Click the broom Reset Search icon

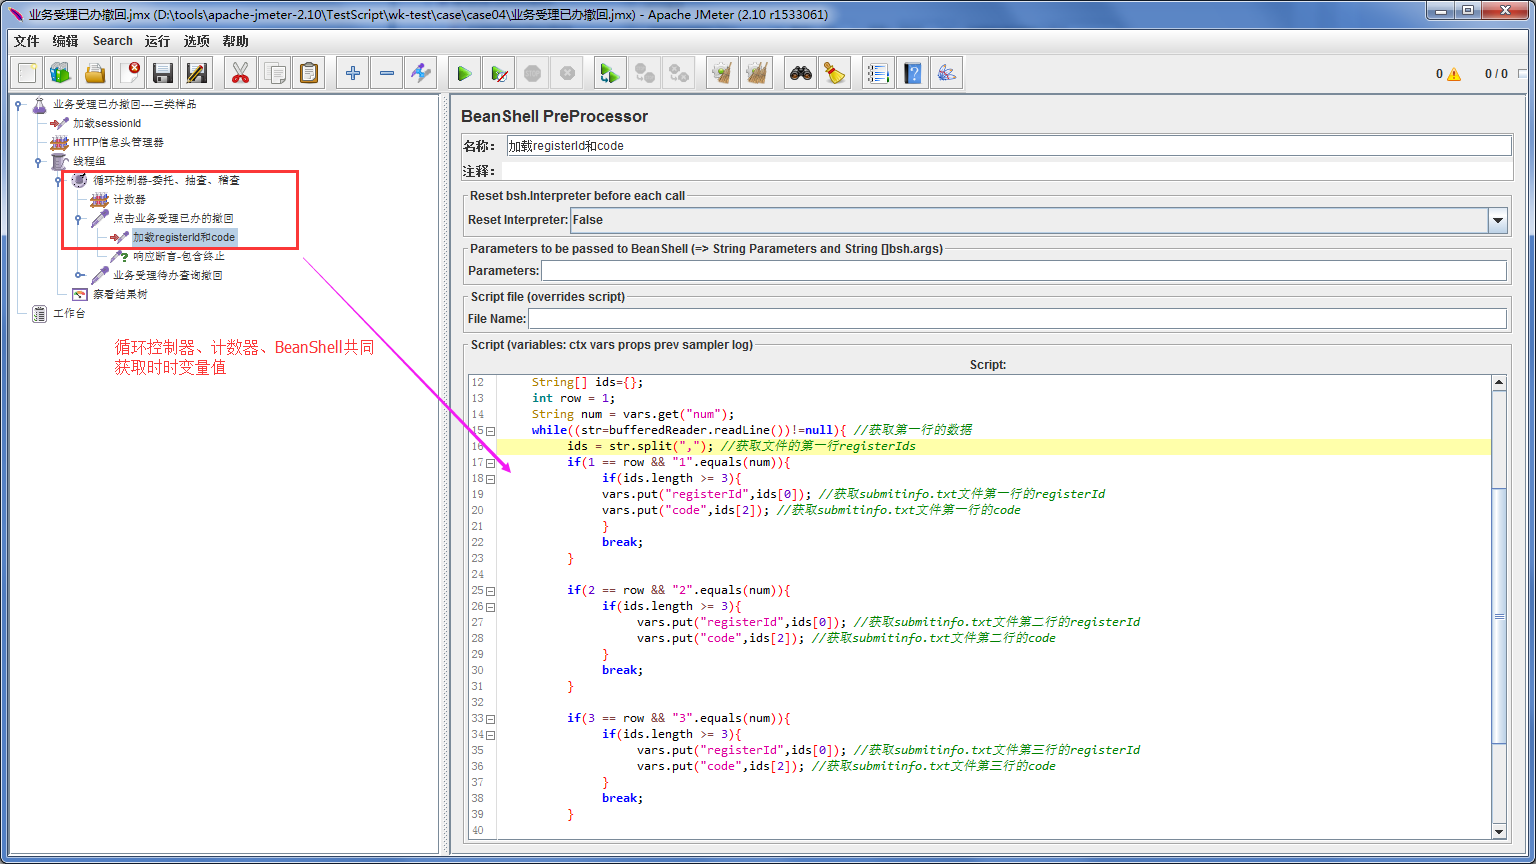click(x=834, y=73)
